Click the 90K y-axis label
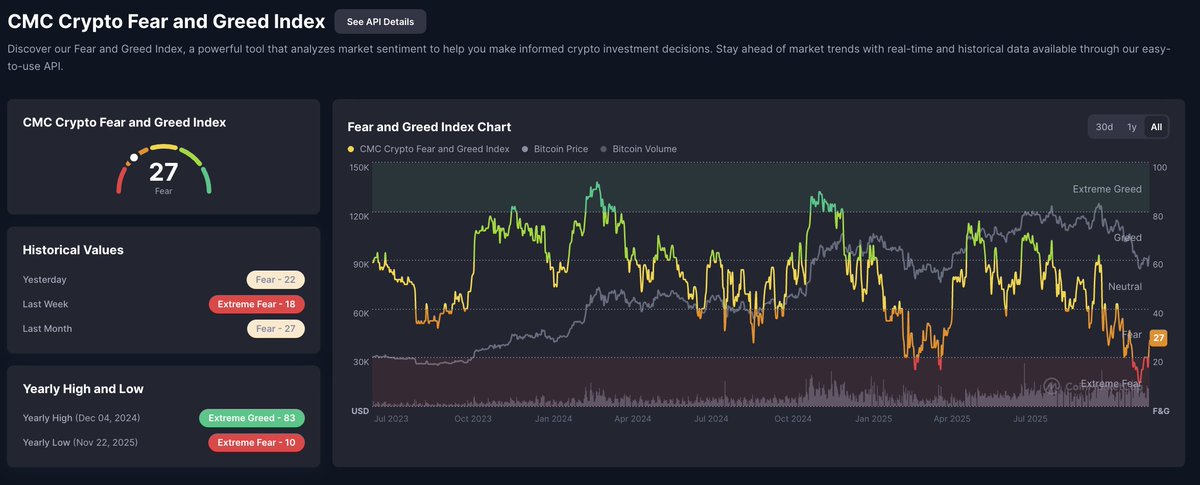The image size is (1200, 485). coord(360,264)
